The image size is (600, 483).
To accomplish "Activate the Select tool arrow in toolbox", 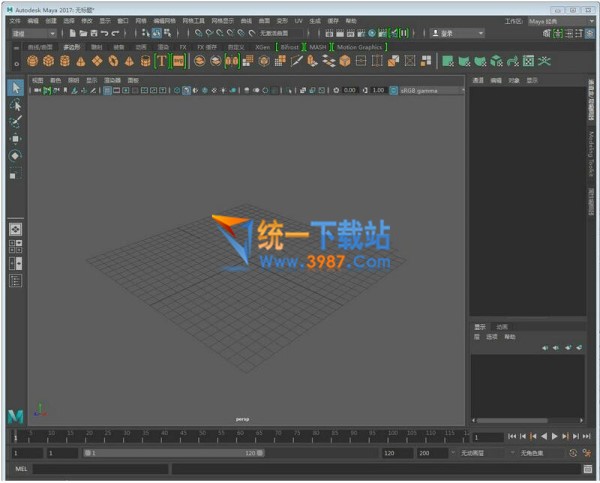I will 15,88.
